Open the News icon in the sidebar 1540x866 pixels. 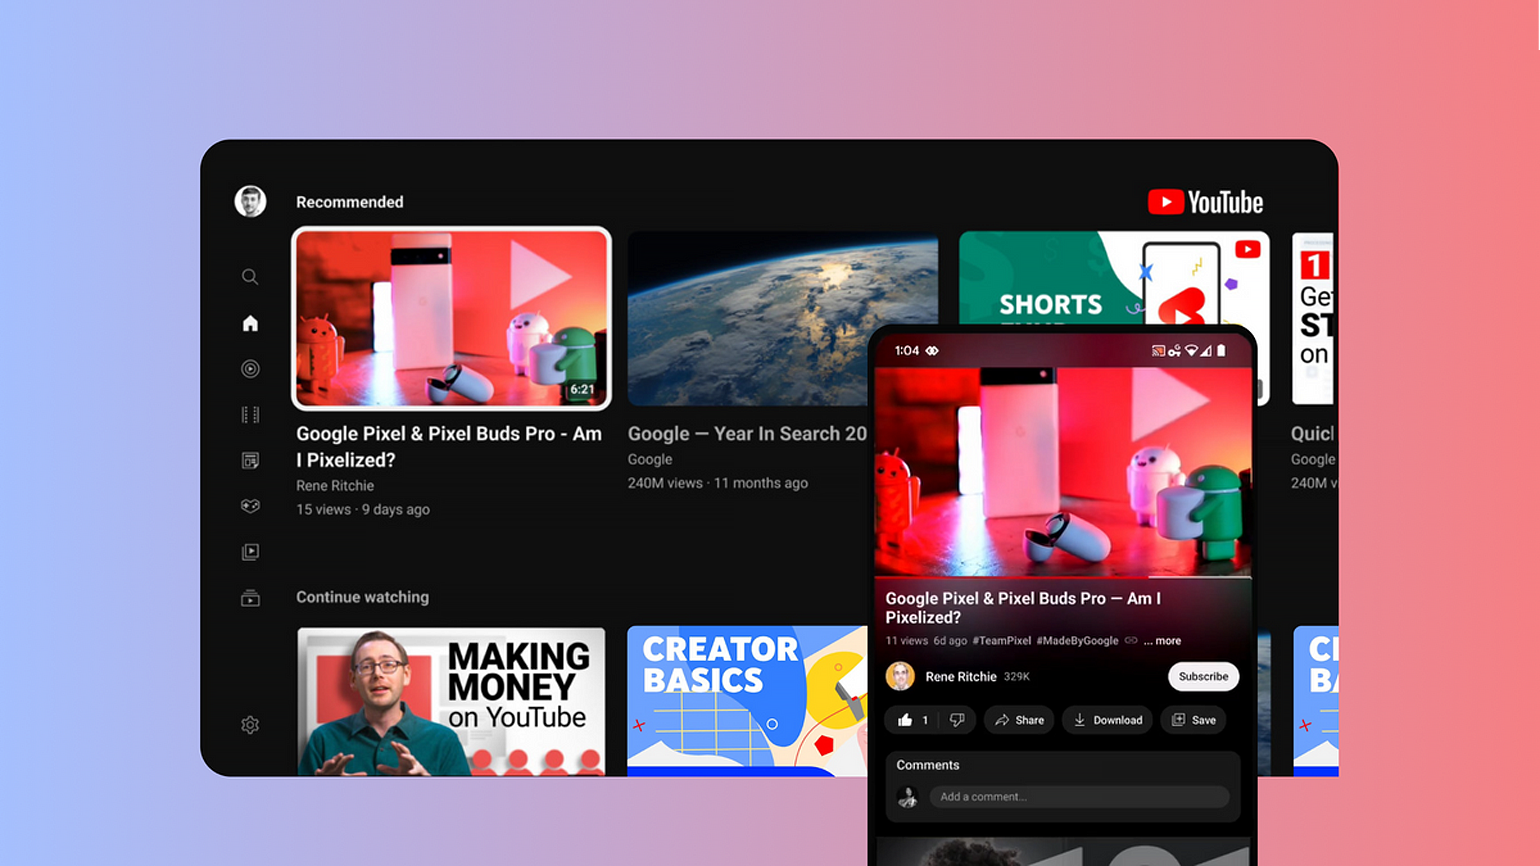pos(250,460)
